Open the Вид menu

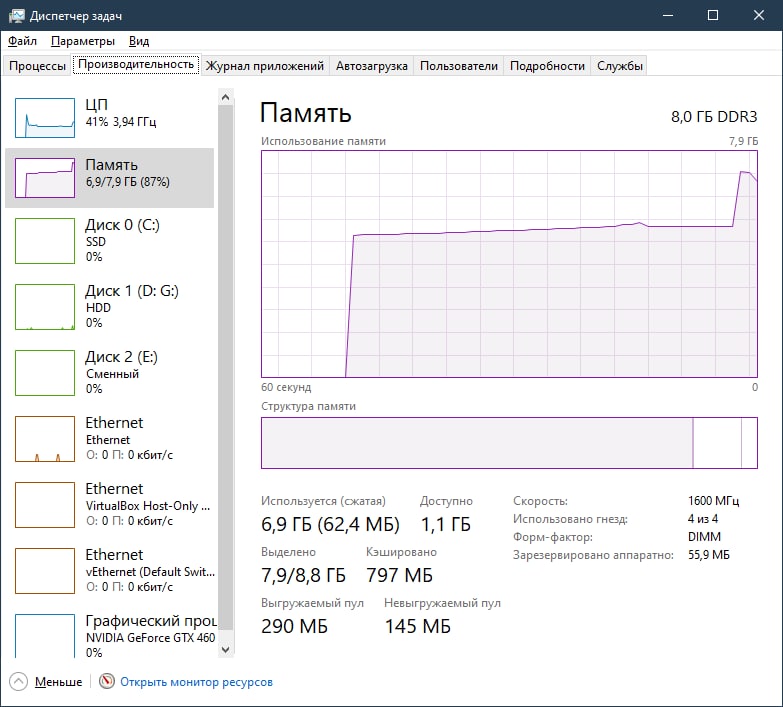(x=139, y=41)
